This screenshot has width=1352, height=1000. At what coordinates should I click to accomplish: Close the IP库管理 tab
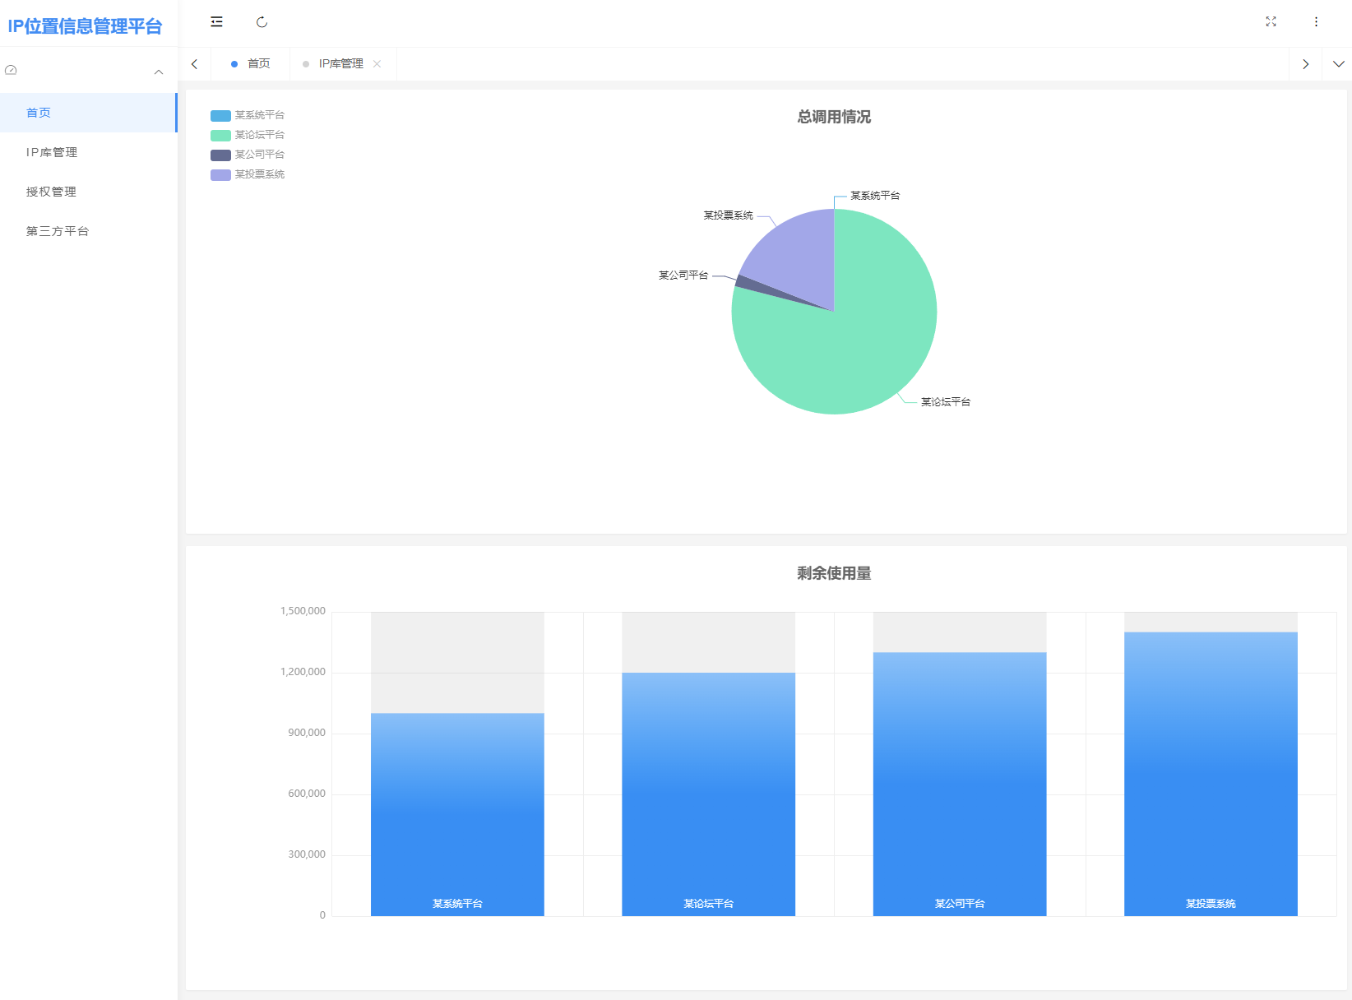coord(377,64)
